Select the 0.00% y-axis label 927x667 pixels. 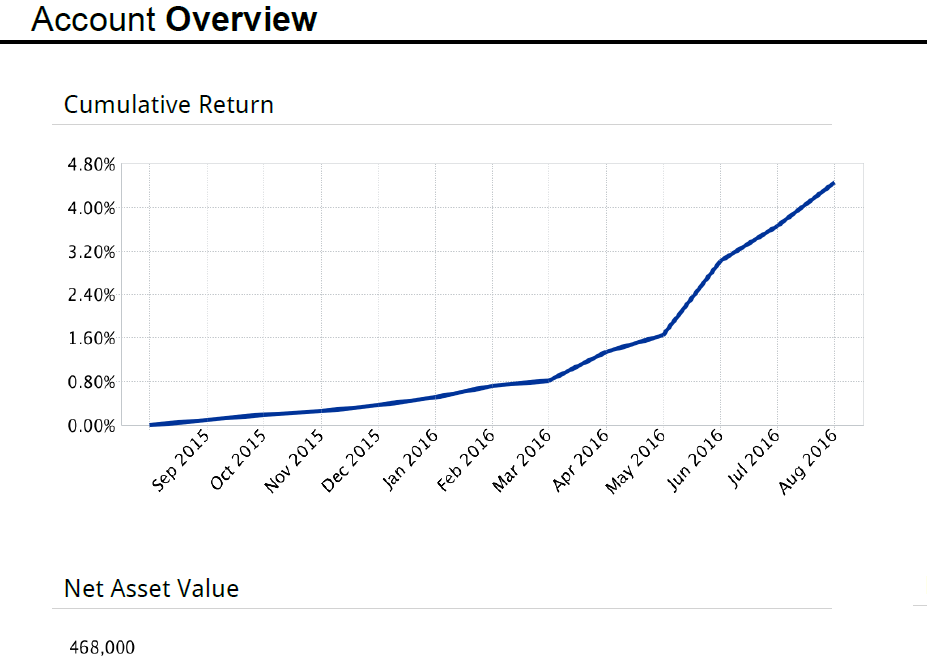pyautogui.click(x=92, y=426)
